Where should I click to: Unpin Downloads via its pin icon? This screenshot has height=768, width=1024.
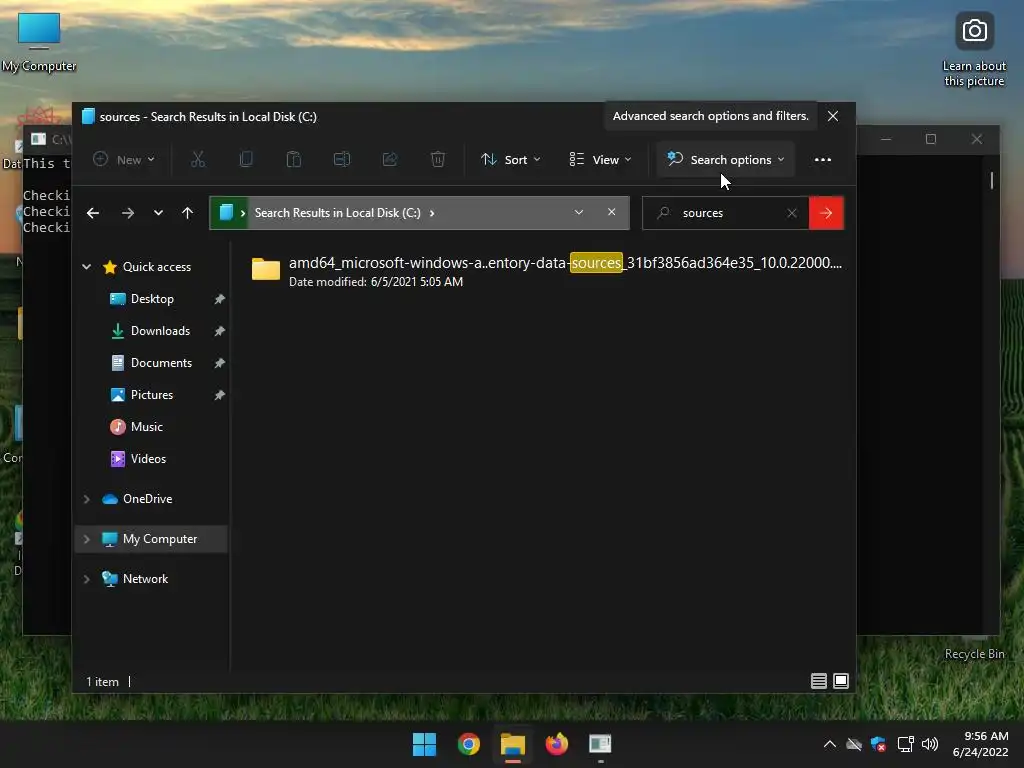pyautogui.click(x=219, y=330)
